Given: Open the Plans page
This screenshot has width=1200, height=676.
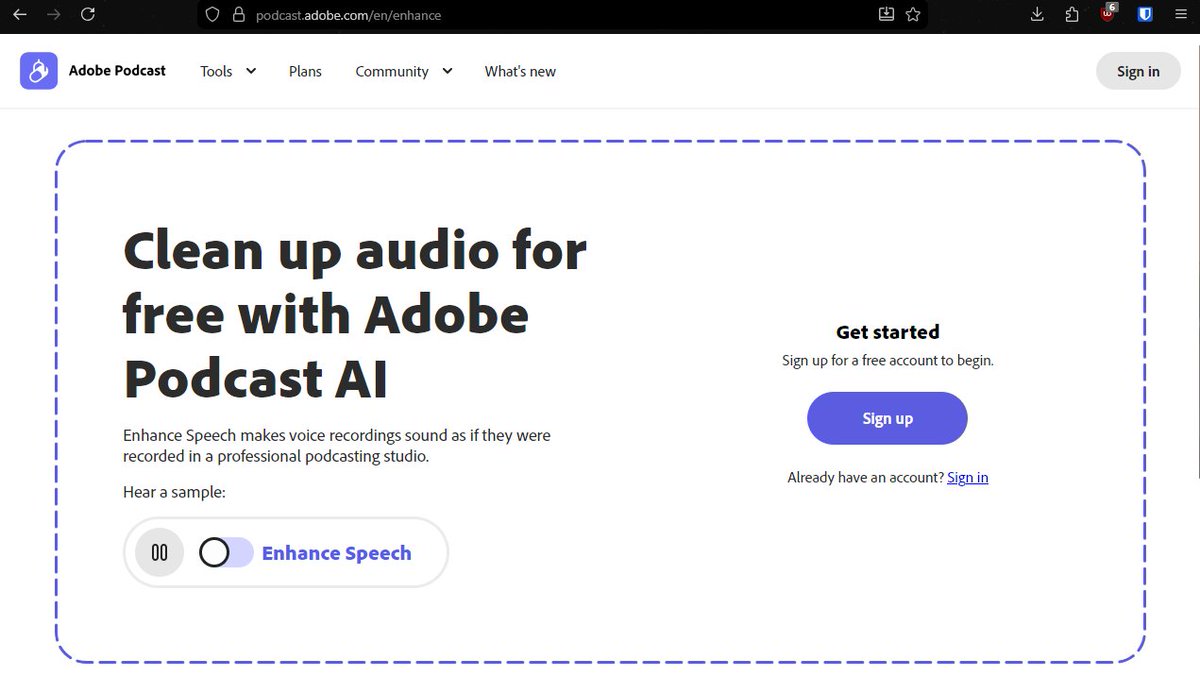Looking at the screenshot, I should click(305, 71).
